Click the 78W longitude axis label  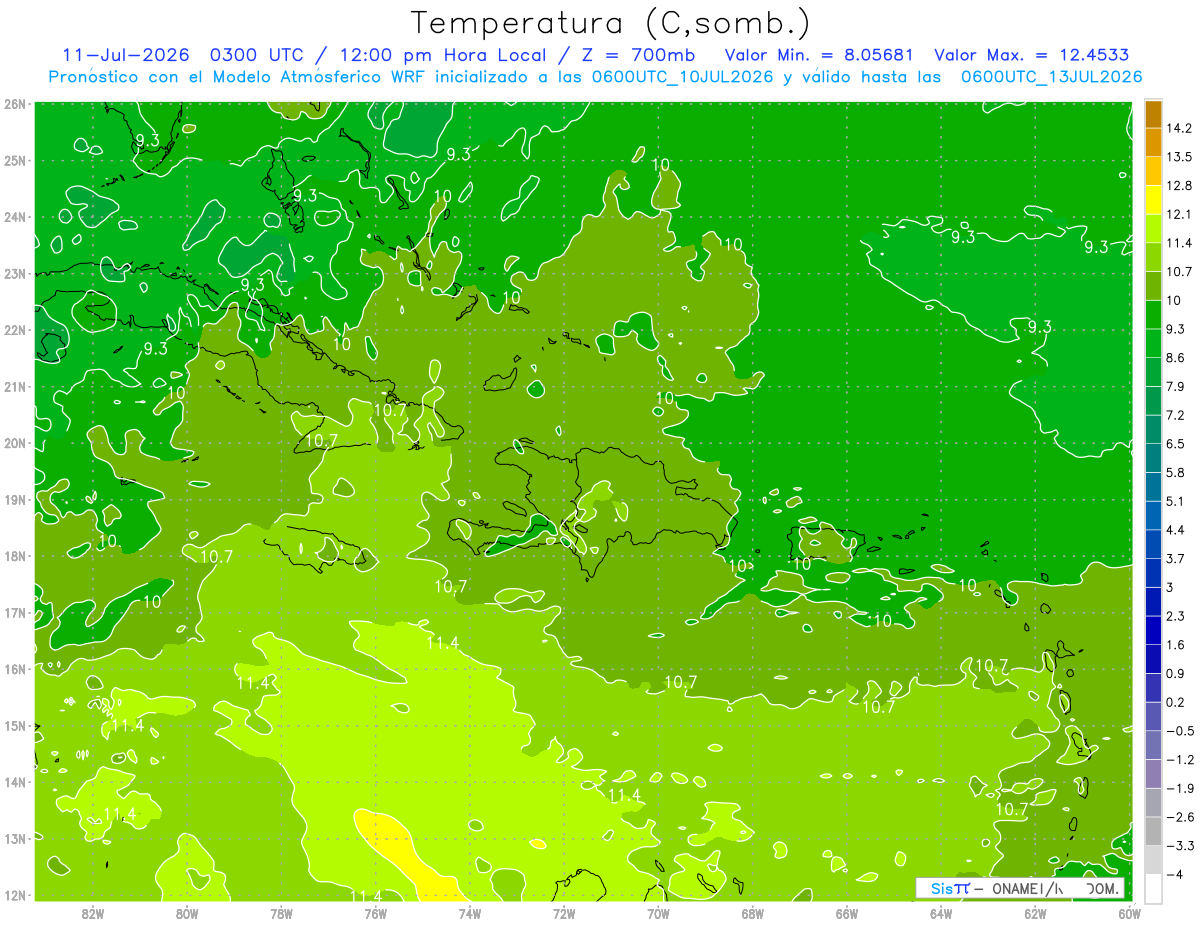click(281, 913)
